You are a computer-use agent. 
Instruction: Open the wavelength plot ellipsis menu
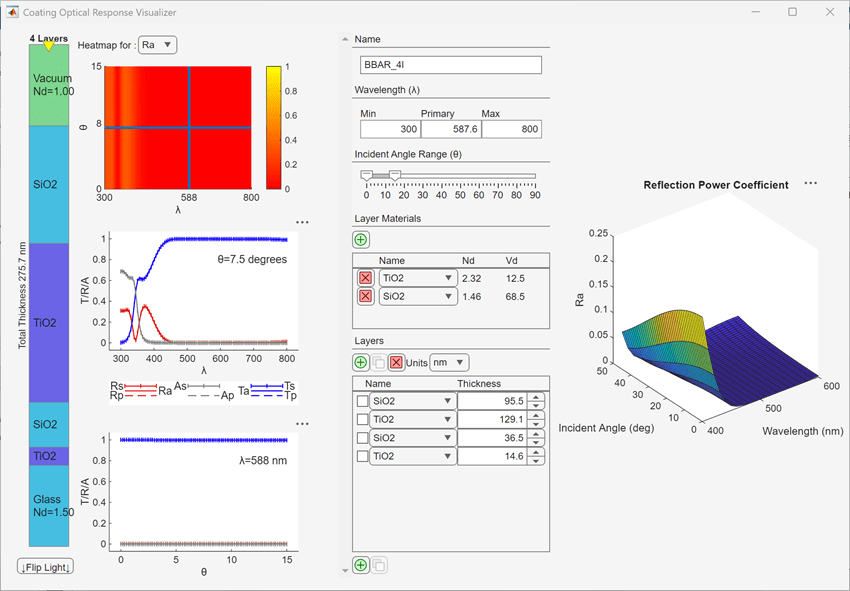(x=302, y=223)
